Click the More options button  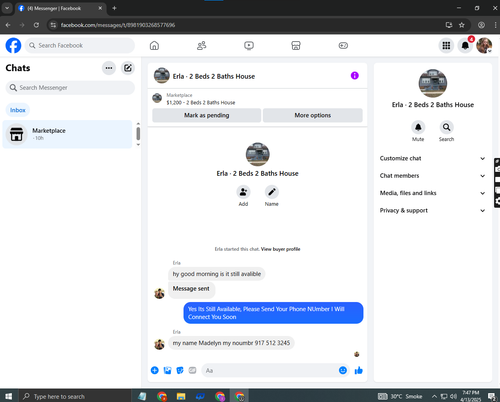click(313, 115)
